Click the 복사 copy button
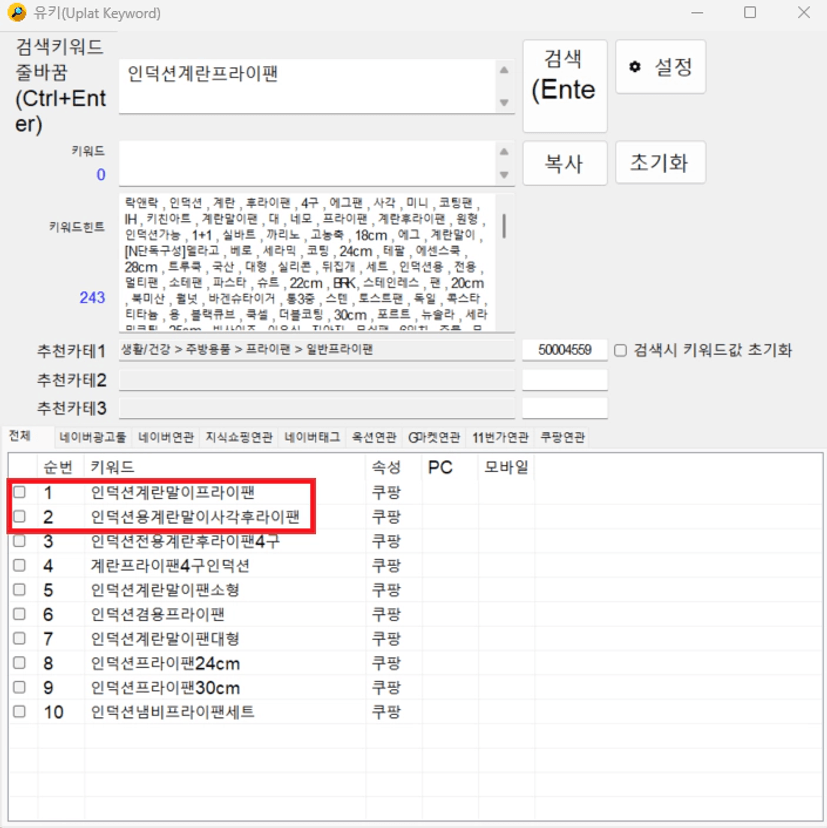 click(565, 163)
